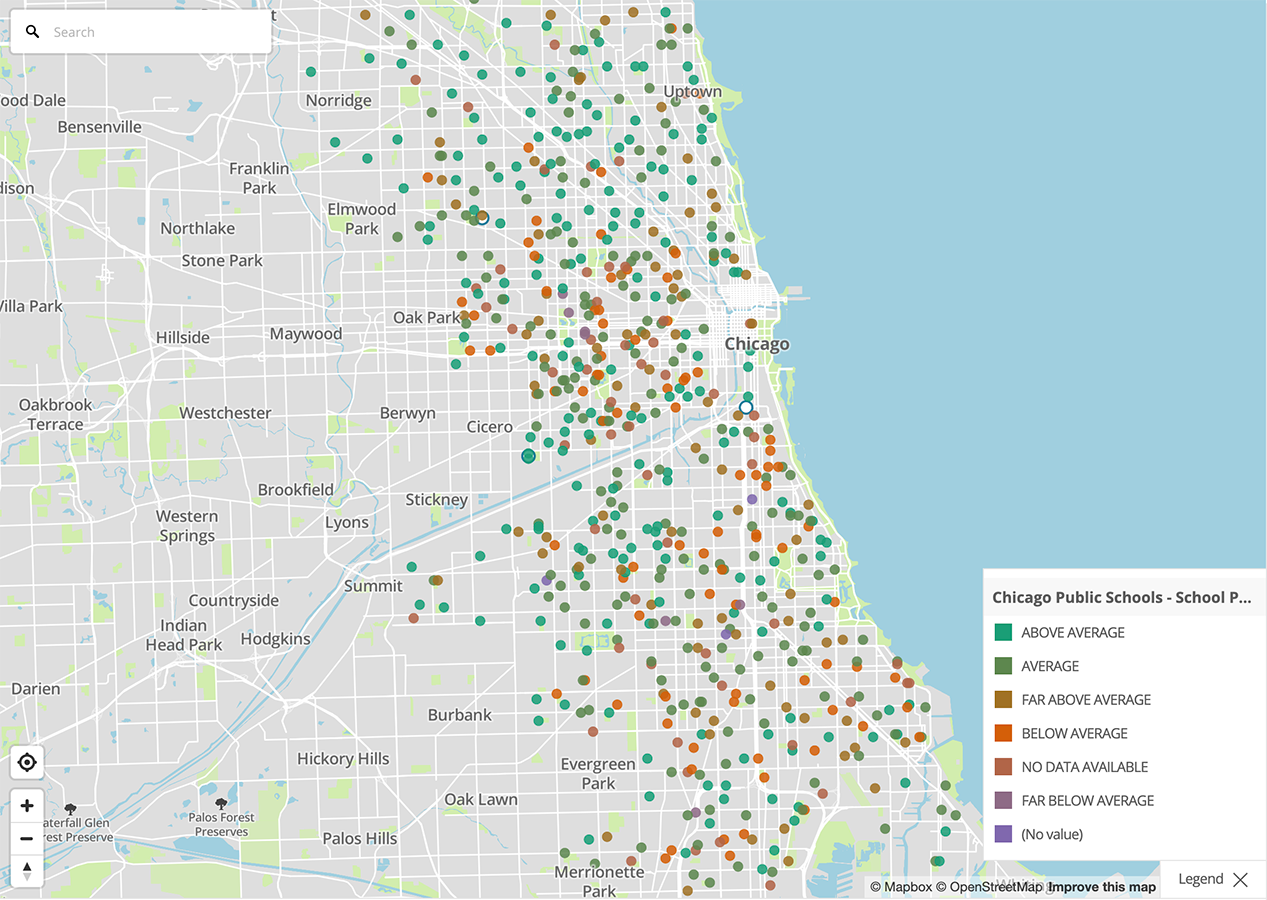Click the Improve this map link
This screenshot has width=1267, height=900.
1102,887
